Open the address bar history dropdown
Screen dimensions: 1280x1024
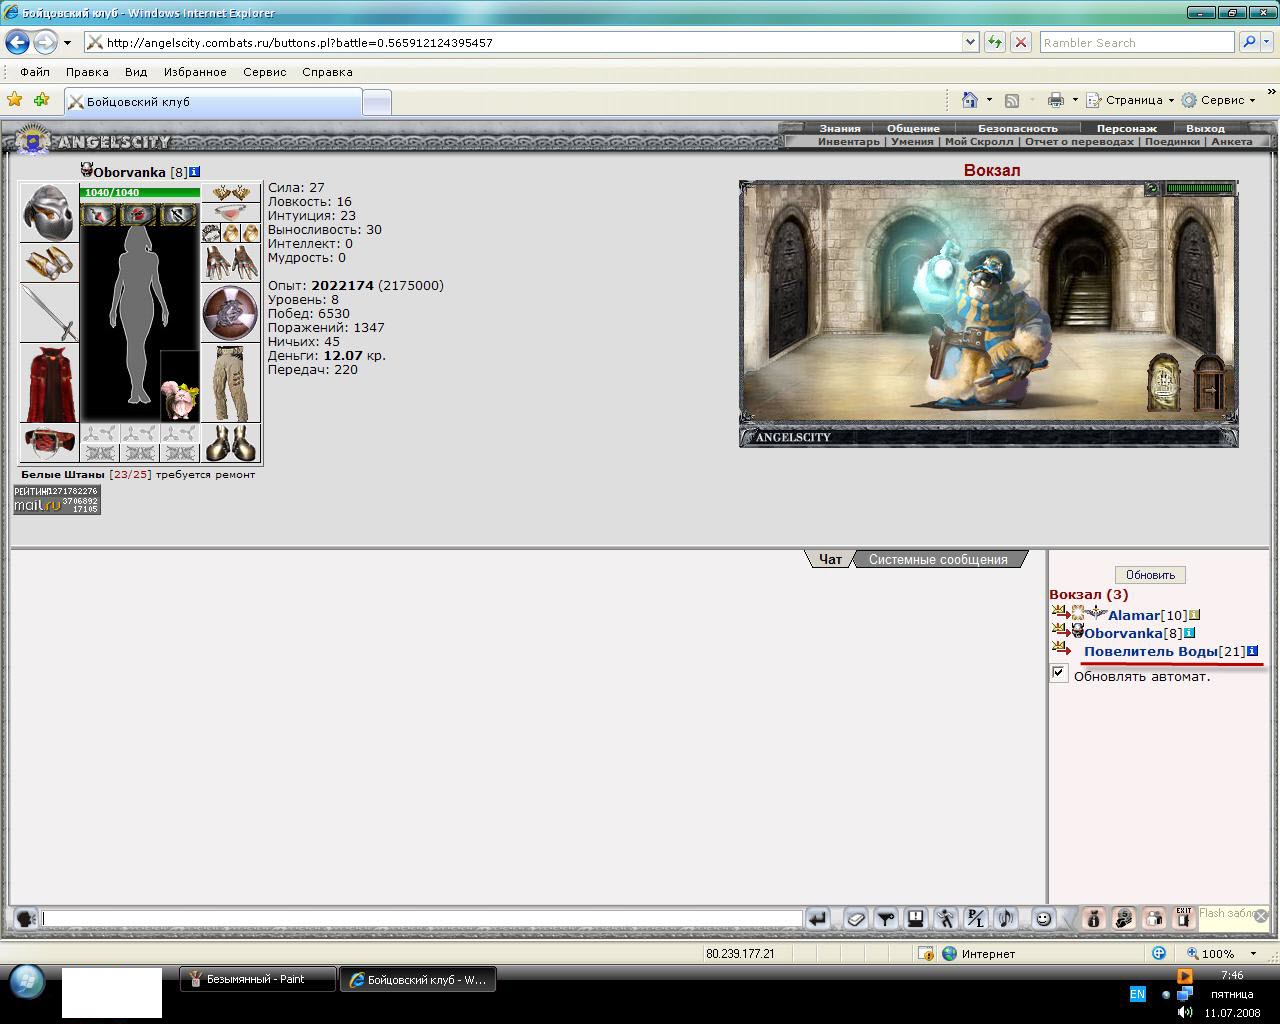[970, 42]
